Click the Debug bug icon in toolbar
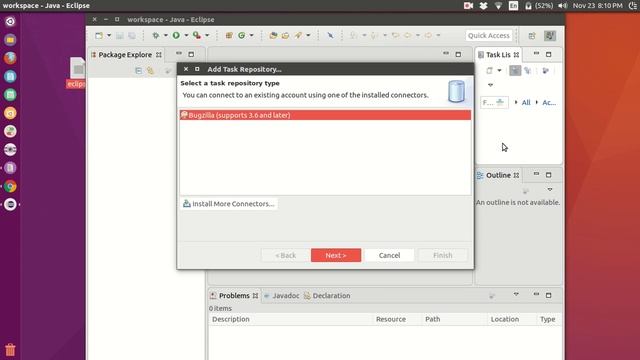640x360 pixels. (x=156, y=36)
